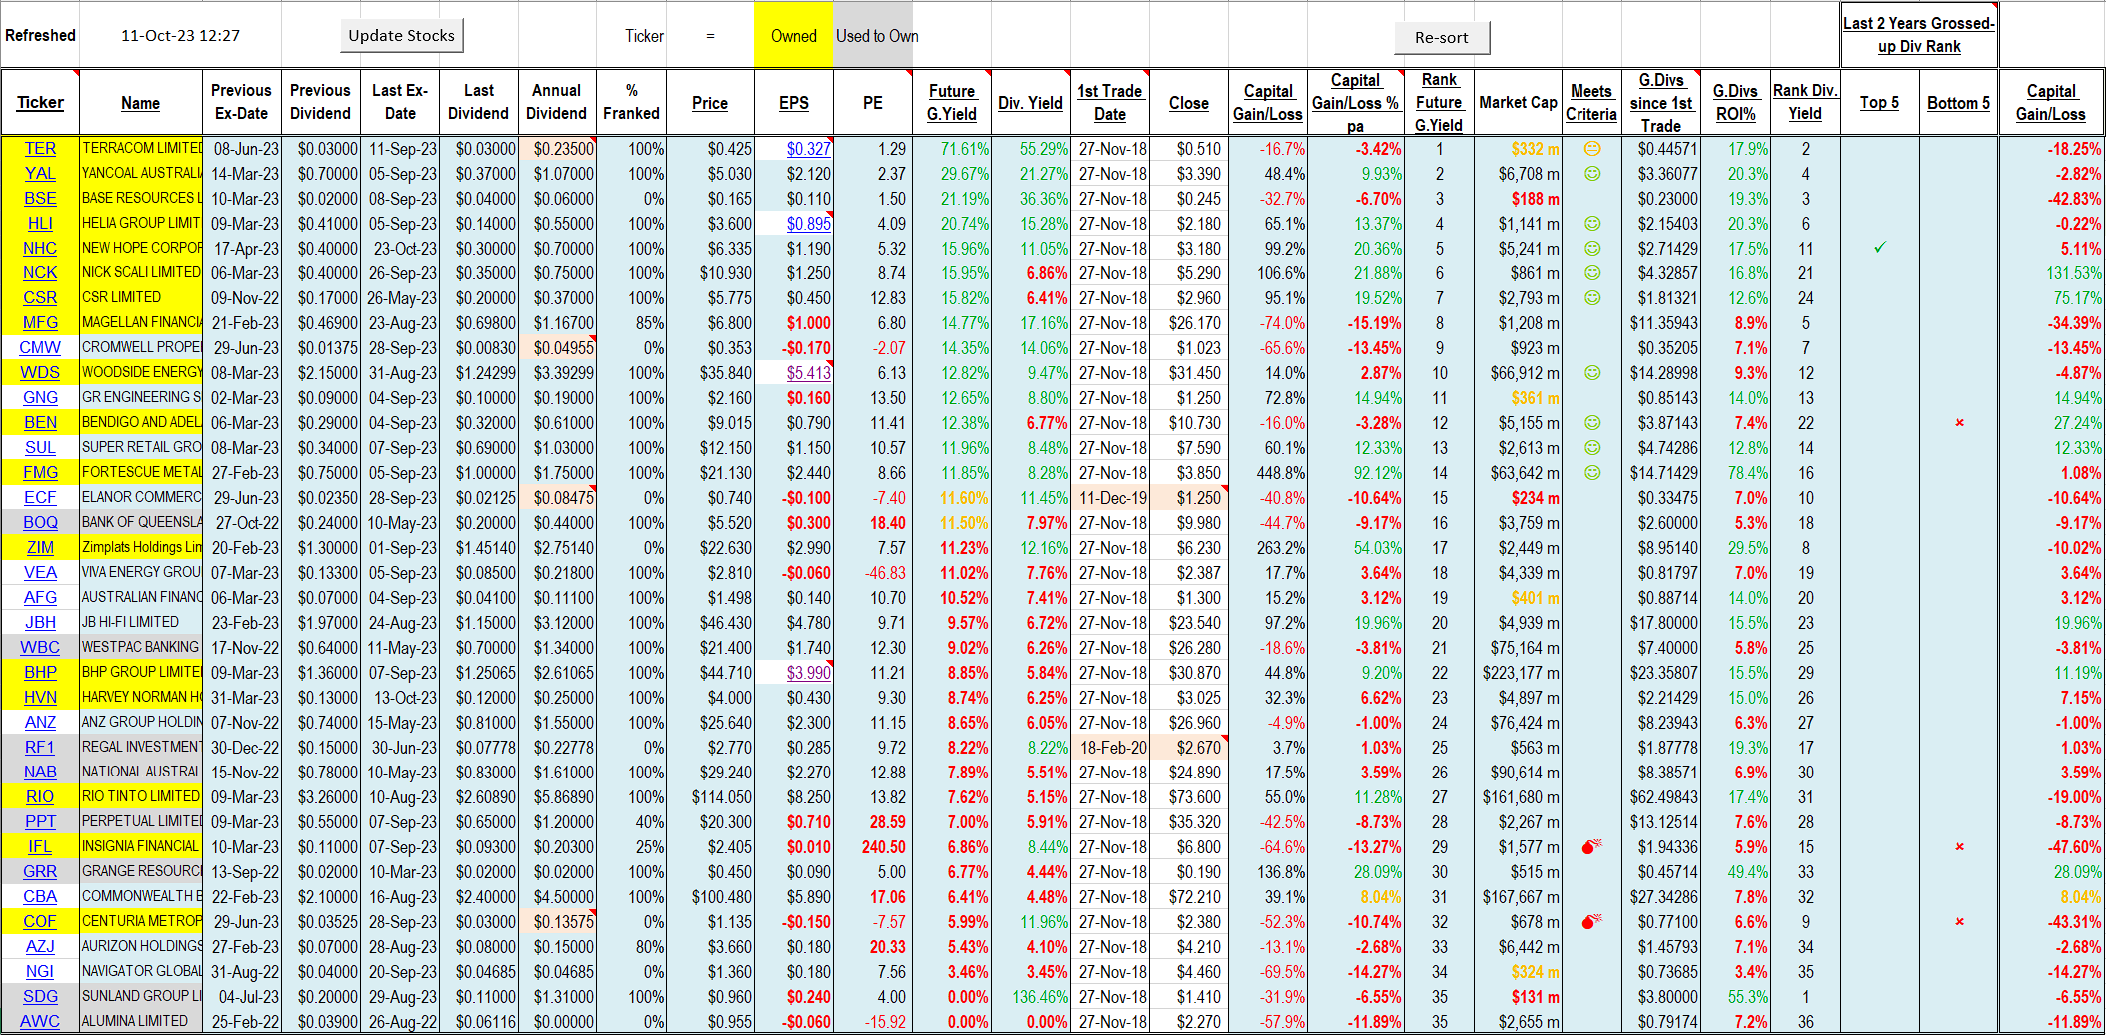Click the Future G.Yield column header
Image resolution: width=2106 pixels, height=1035 pixels.
951,103
